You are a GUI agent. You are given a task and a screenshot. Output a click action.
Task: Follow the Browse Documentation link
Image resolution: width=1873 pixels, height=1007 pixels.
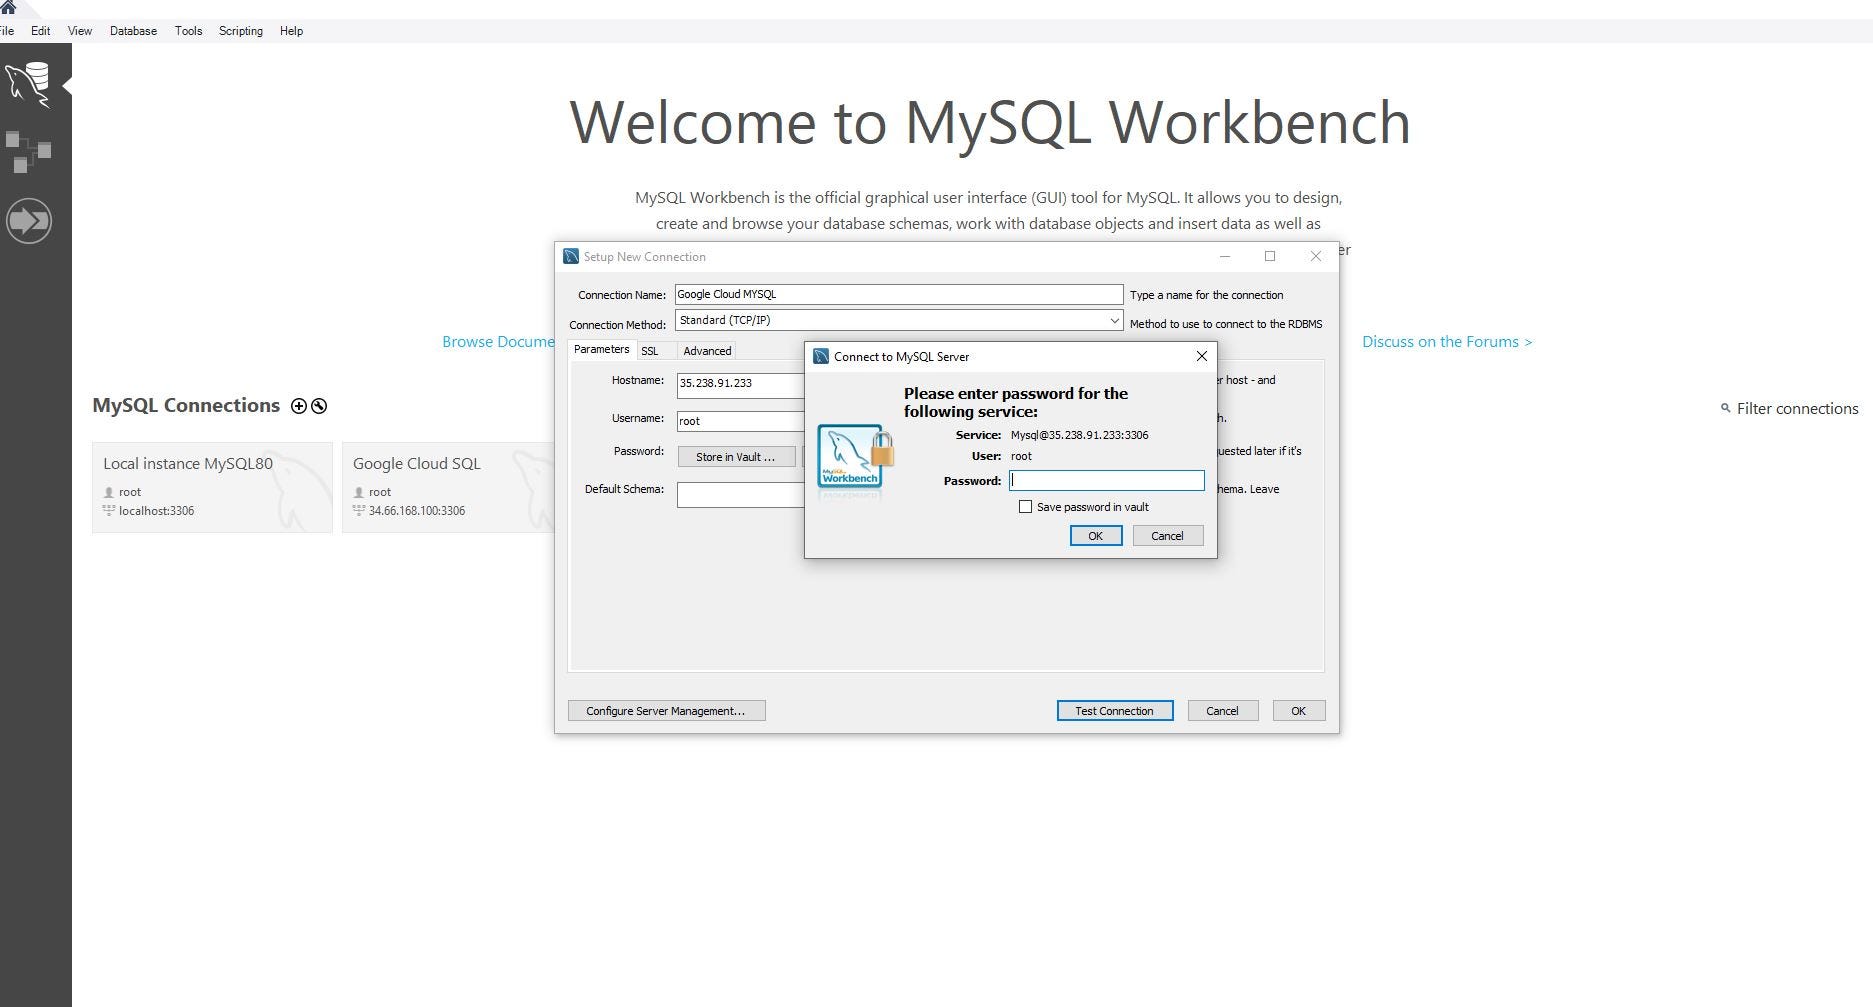[x=498, y=342]
